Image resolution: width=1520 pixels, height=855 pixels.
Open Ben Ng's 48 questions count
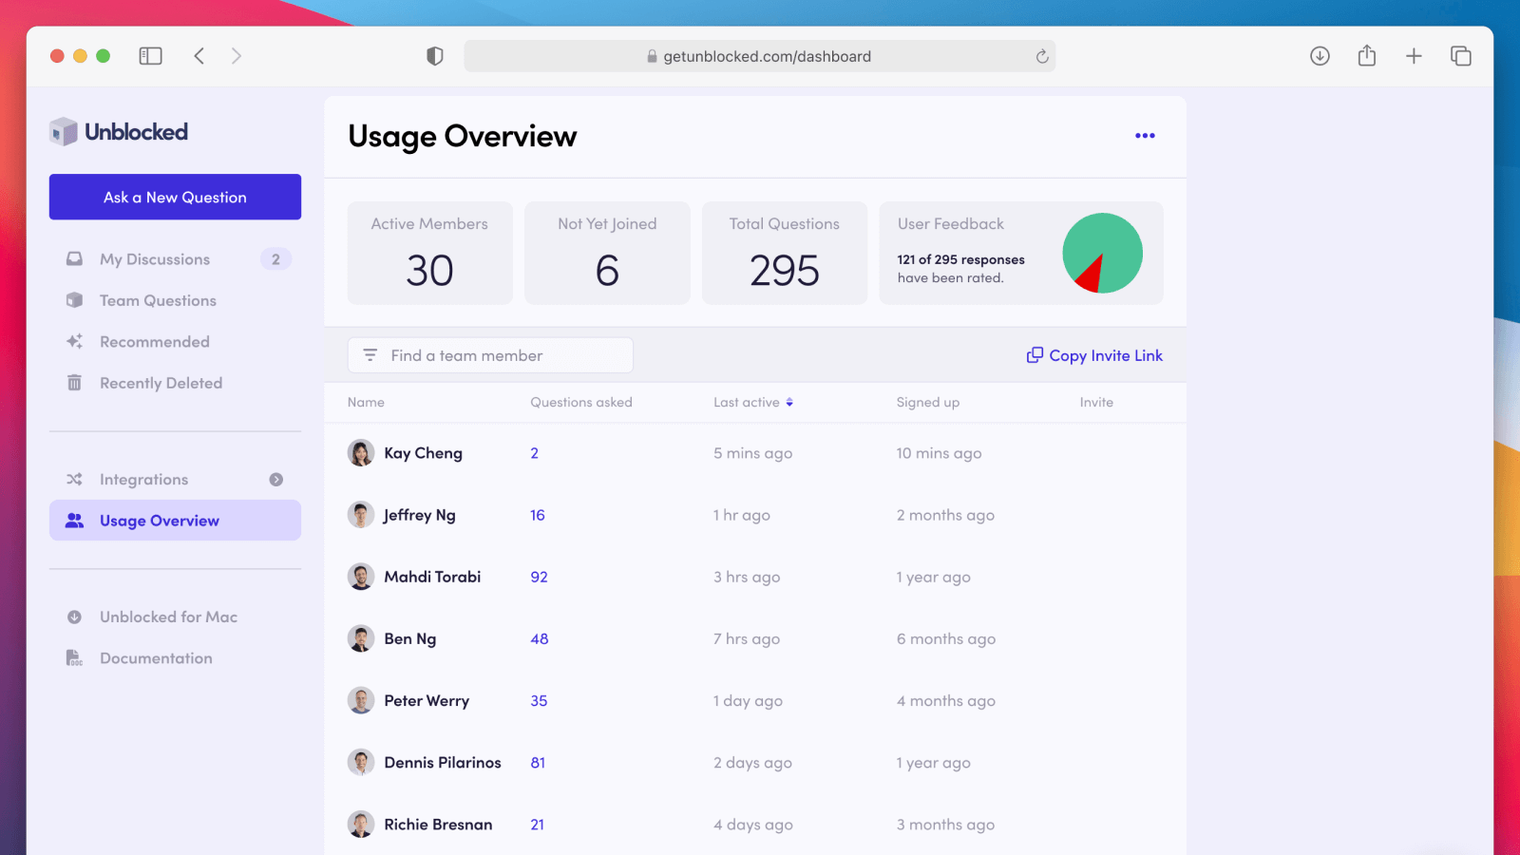point(539,639)
